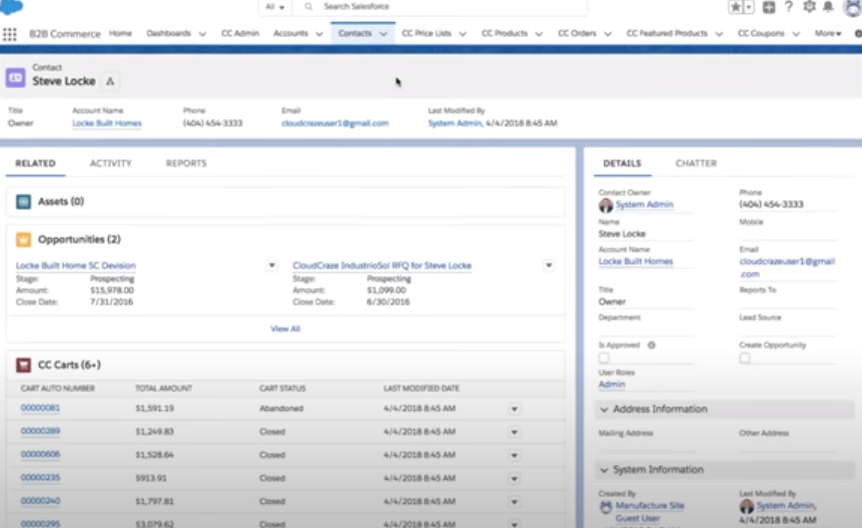Go to the Home tab
This screenshot has width=862, height=528.
(x=120, y=34)
